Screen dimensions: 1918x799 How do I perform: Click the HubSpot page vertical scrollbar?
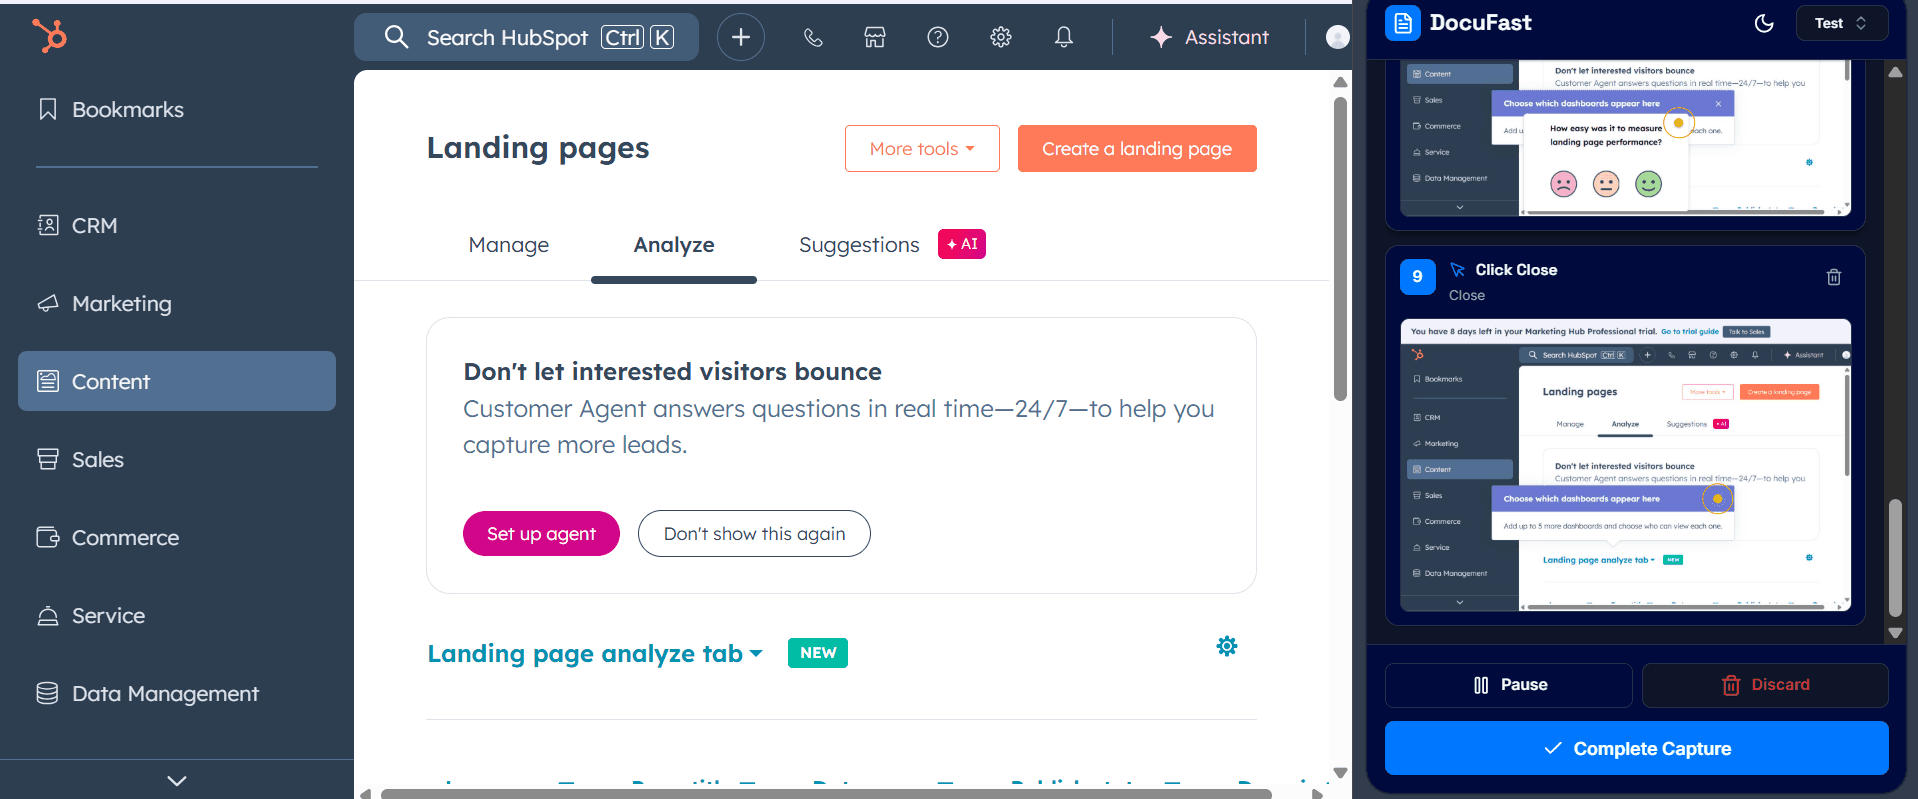tap(1340, 249)
